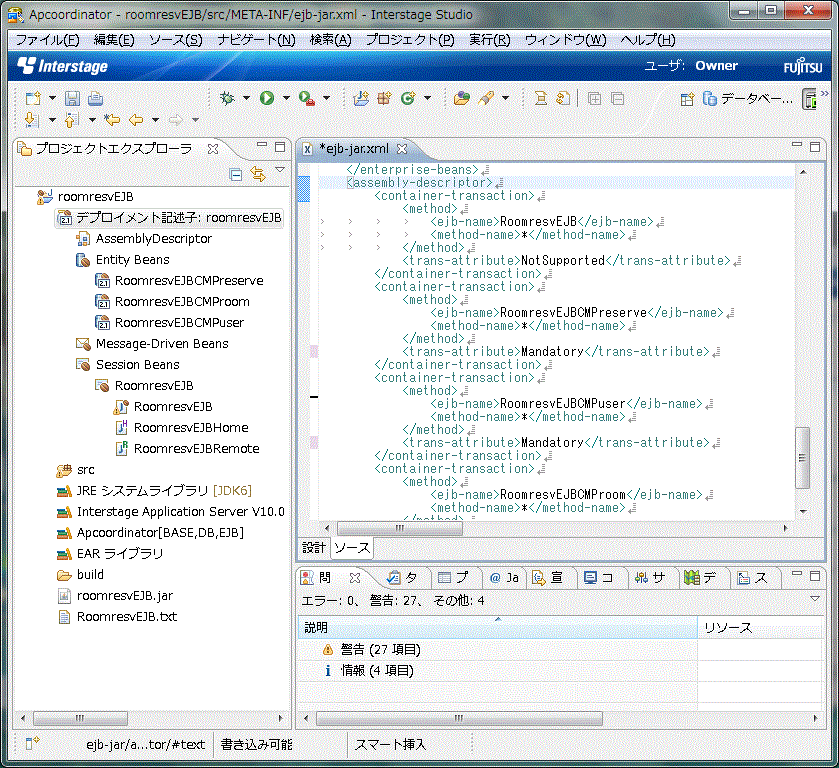
Task: Click the New Java Project toolbar icon
Action: point(361,98)
